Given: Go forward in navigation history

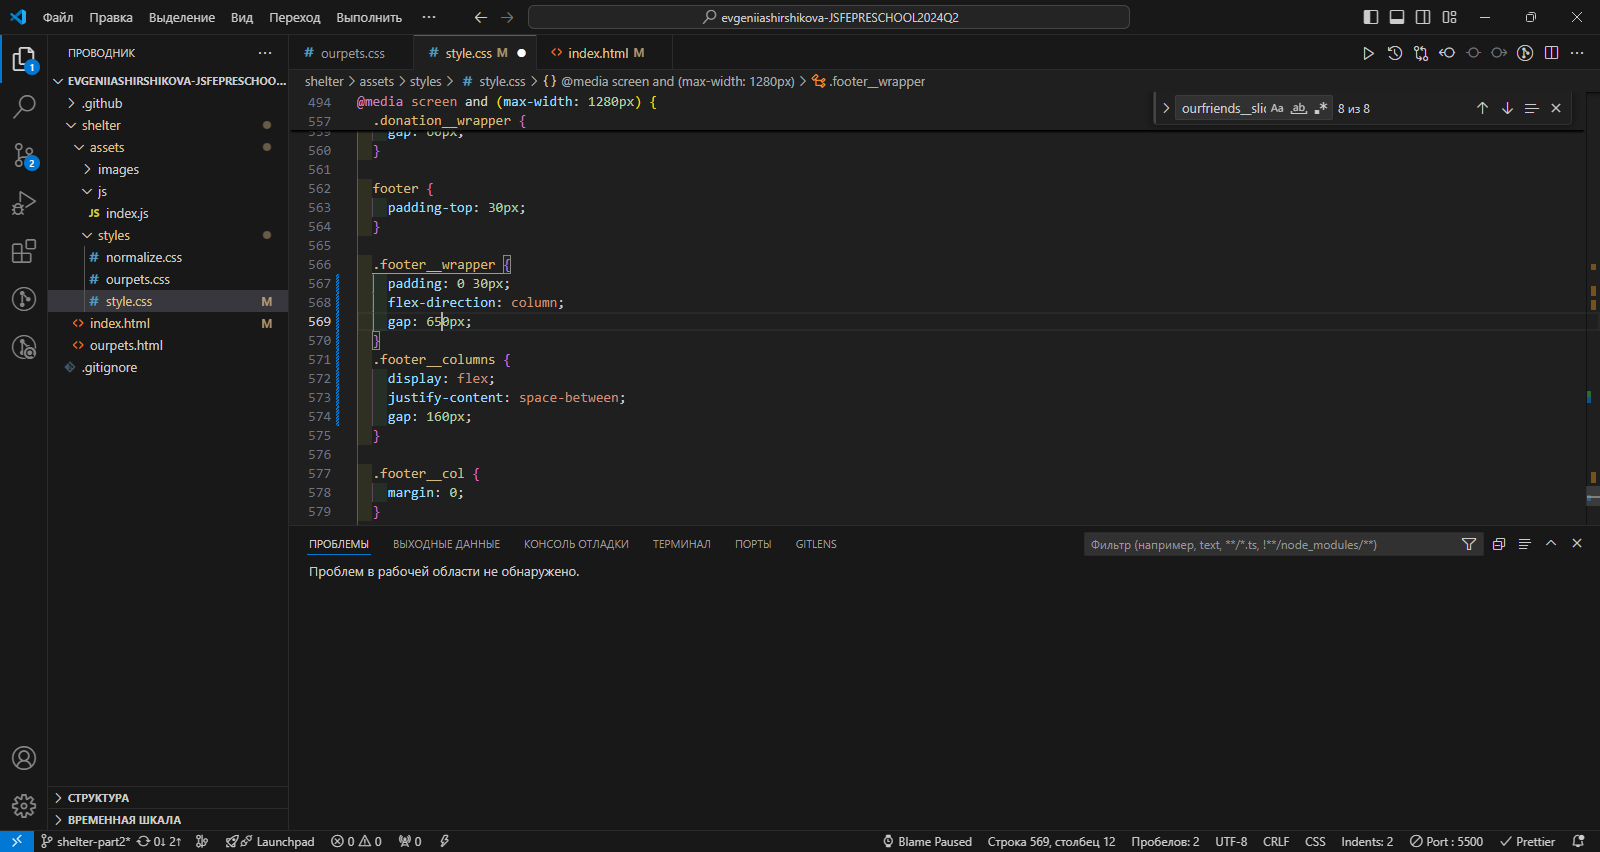Looking at the screenshot, I should point(507,17).
